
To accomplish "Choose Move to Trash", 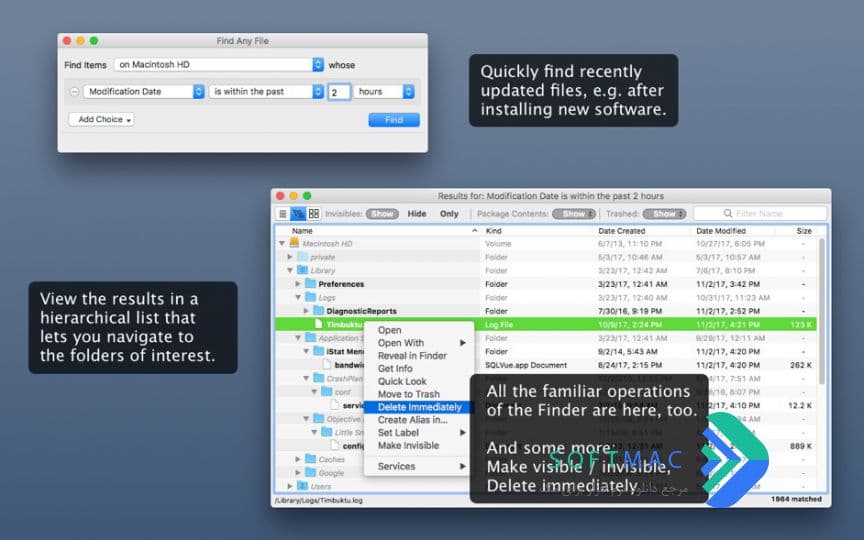I will (x=417, y=394).
